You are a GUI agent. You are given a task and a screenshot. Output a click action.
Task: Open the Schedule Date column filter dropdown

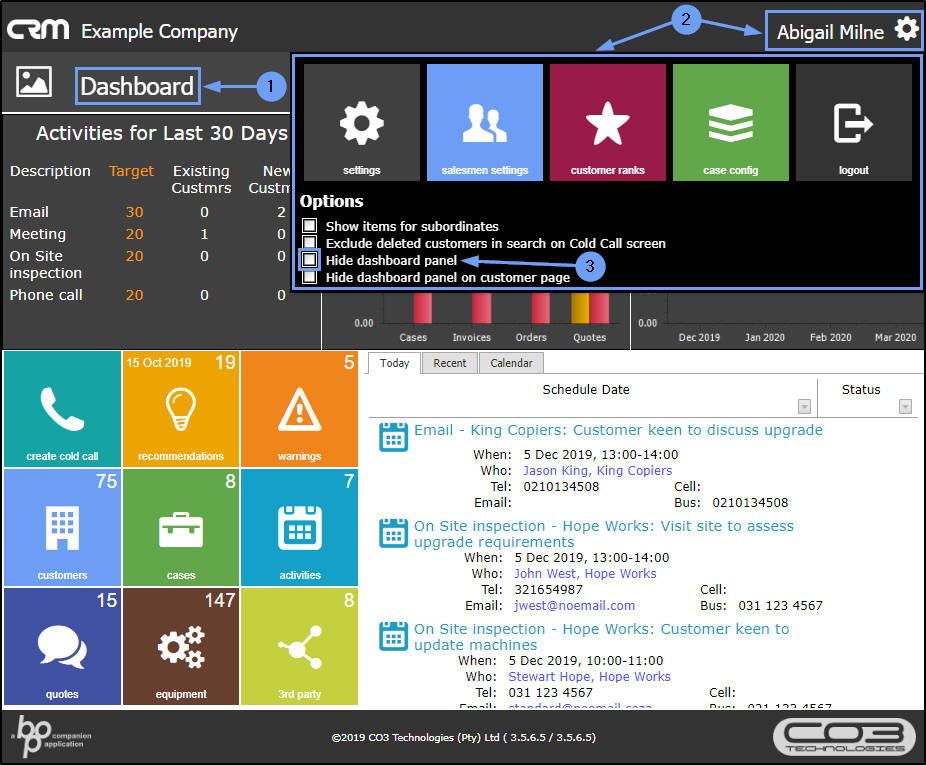[804, 406]
